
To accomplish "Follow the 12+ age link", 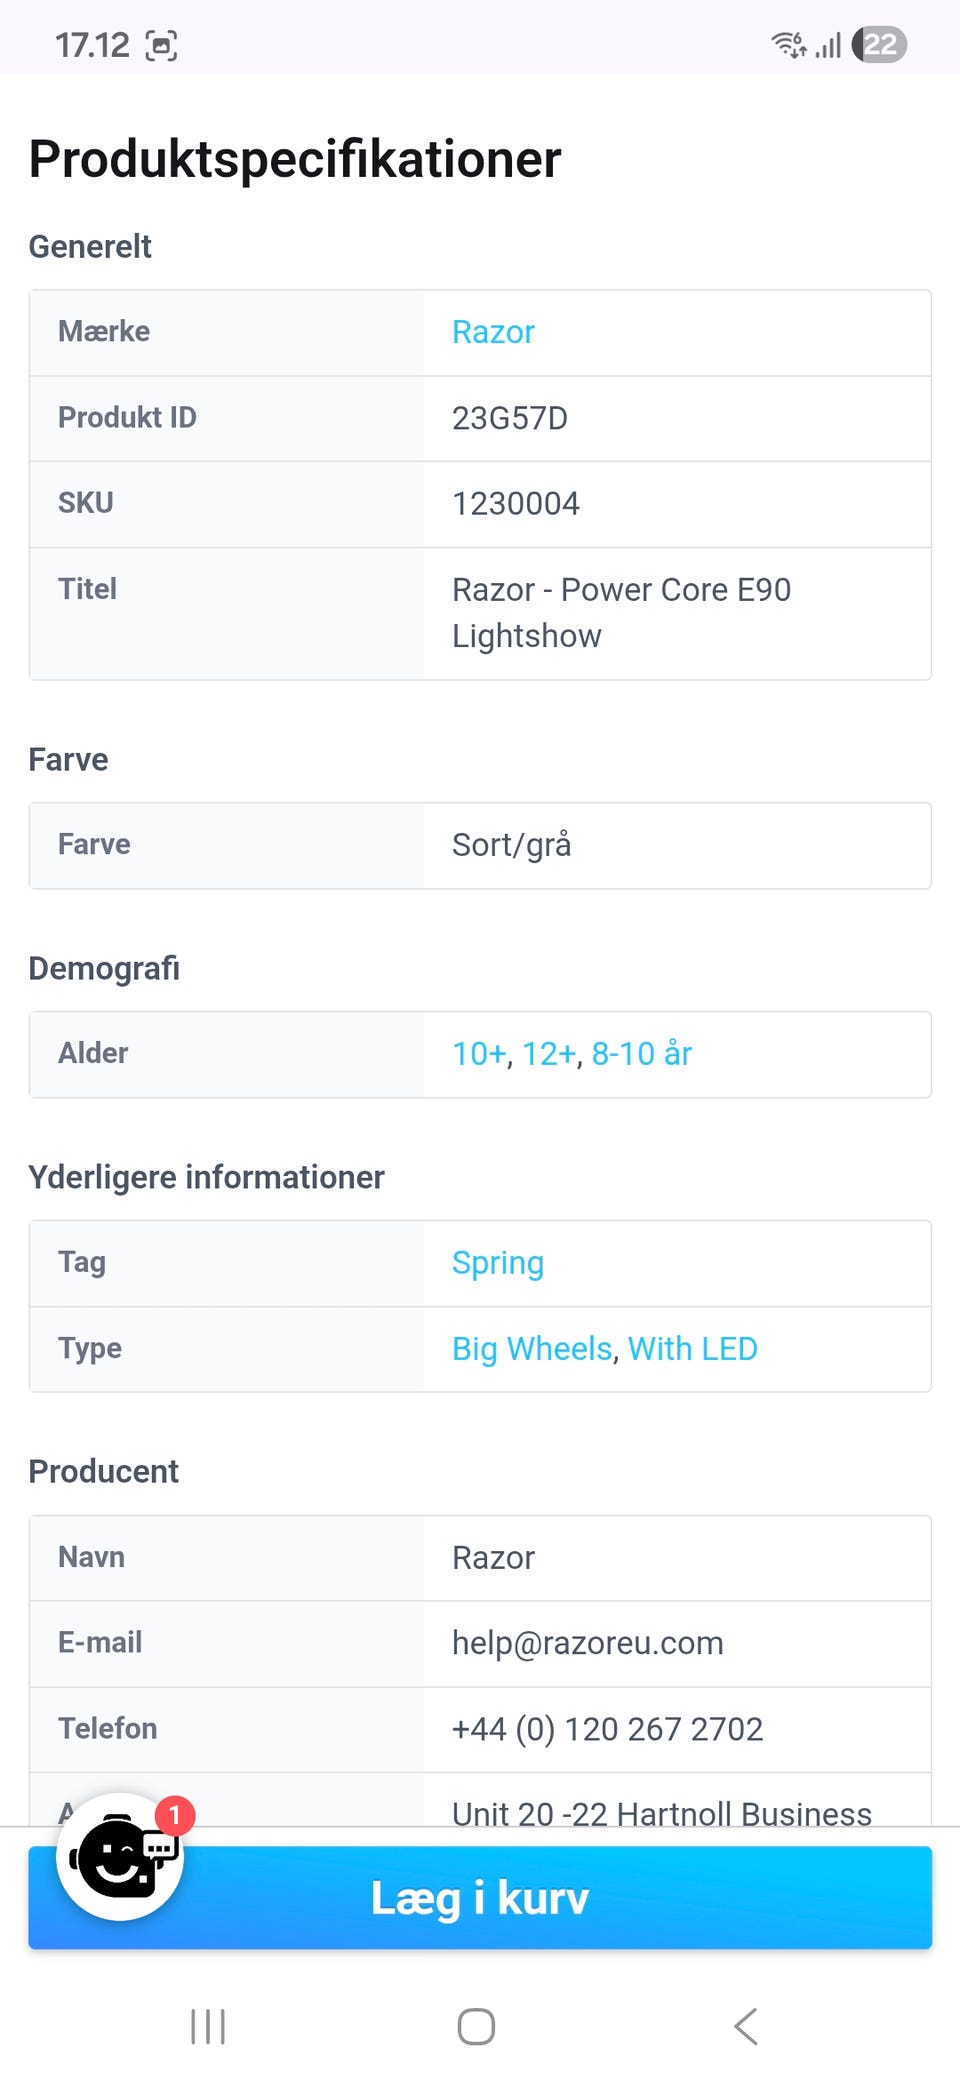I will tap(549, 1054).
